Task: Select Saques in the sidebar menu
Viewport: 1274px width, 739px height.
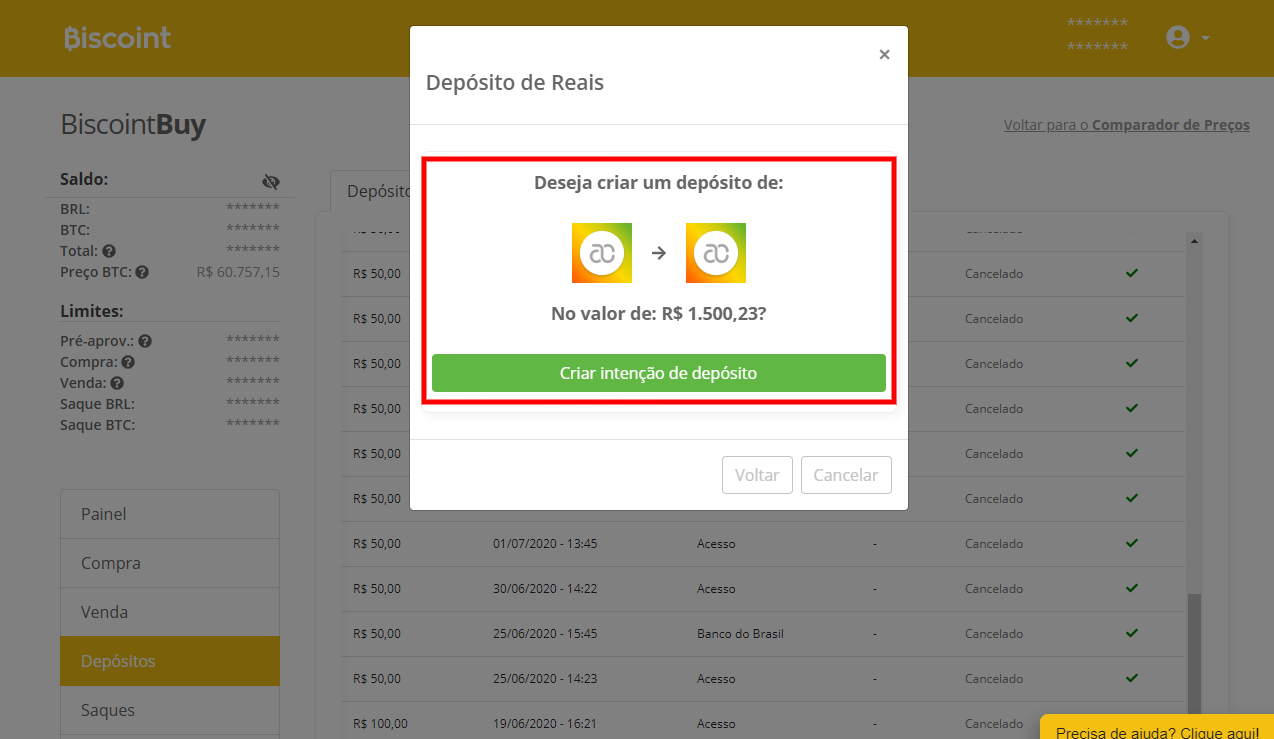Action: [x=170, y=710]
